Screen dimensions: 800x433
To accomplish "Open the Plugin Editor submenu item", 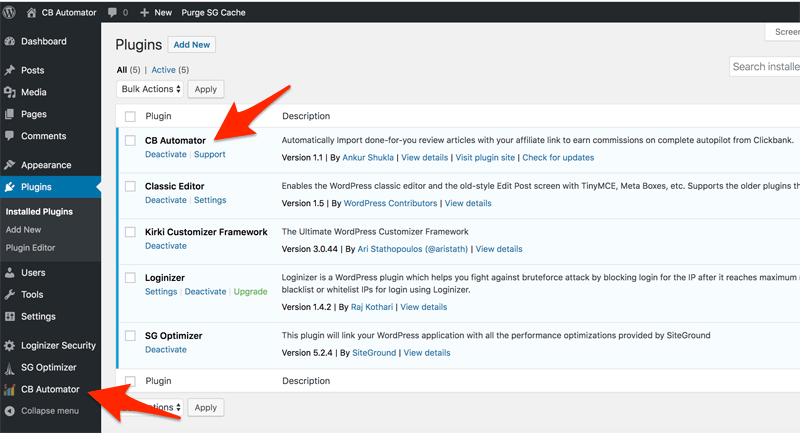I will (30, 248).
